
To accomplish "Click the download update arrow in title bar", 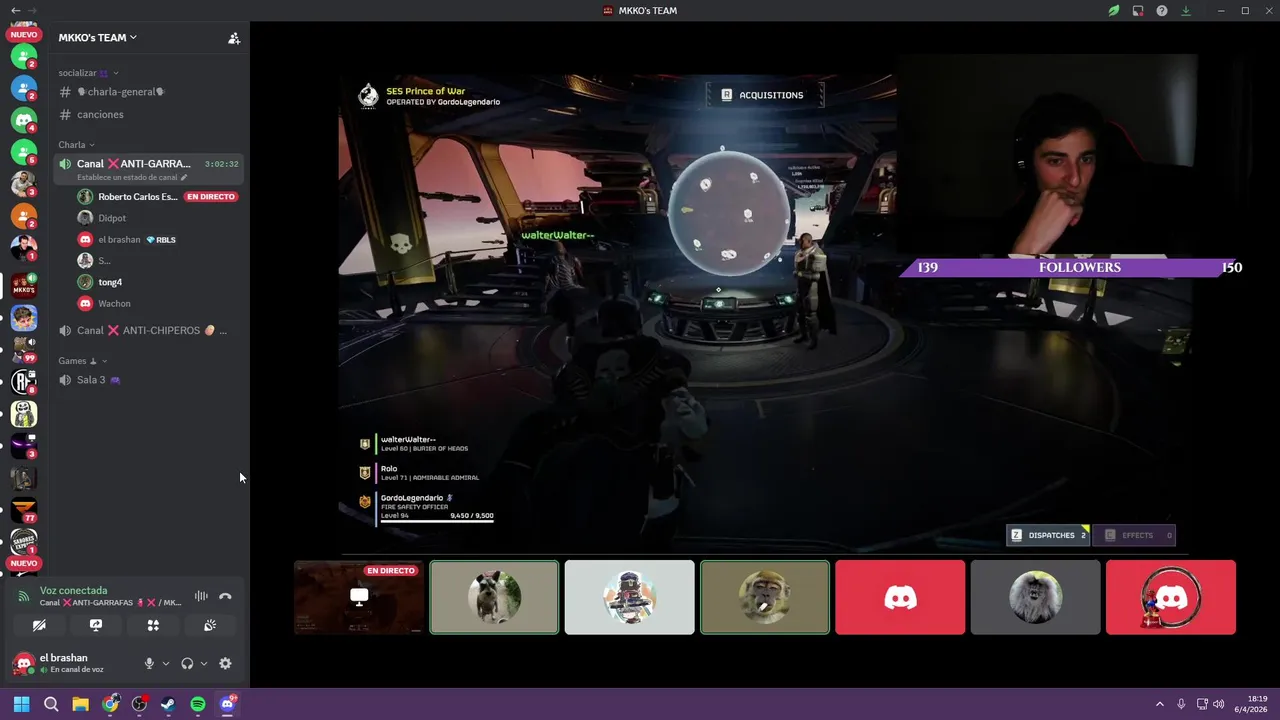I will click(1186, 11).
